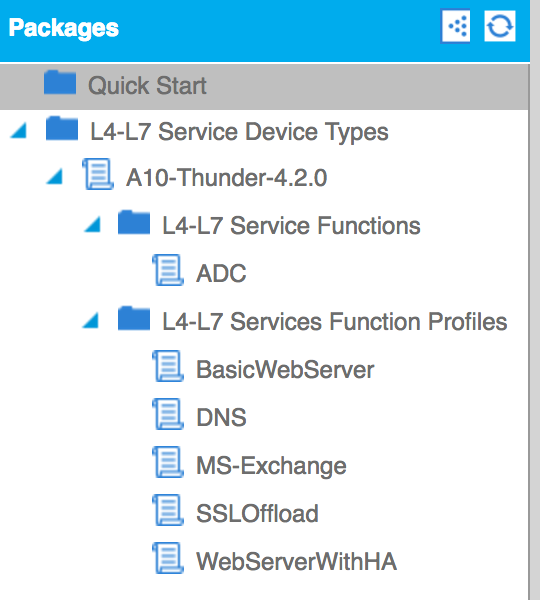Image resolution: width=542 pixels, height=600 pixels.
Task: Click the topology dots icon in Packages header
Action: (455, 26)
